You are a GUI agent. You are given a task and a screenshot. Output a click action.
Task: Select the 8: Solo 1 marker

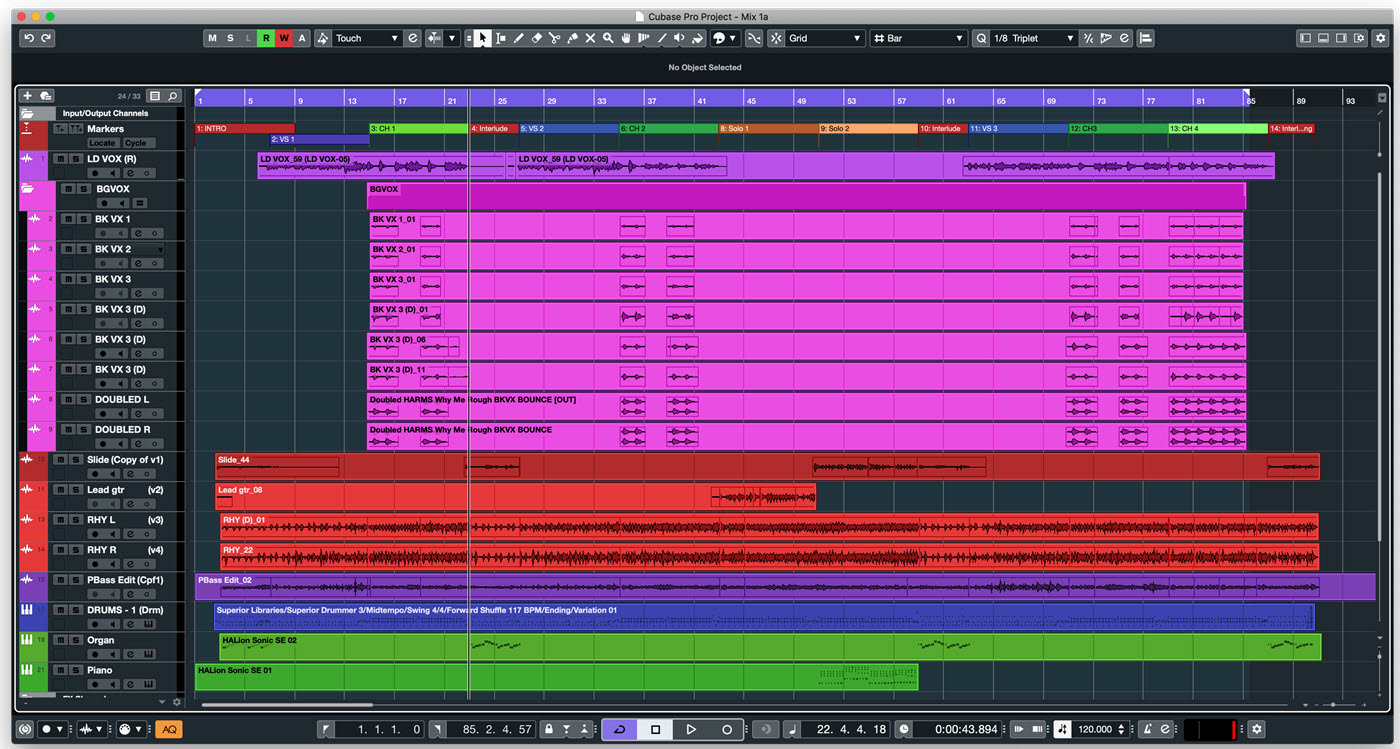click(x=768, y=128)
